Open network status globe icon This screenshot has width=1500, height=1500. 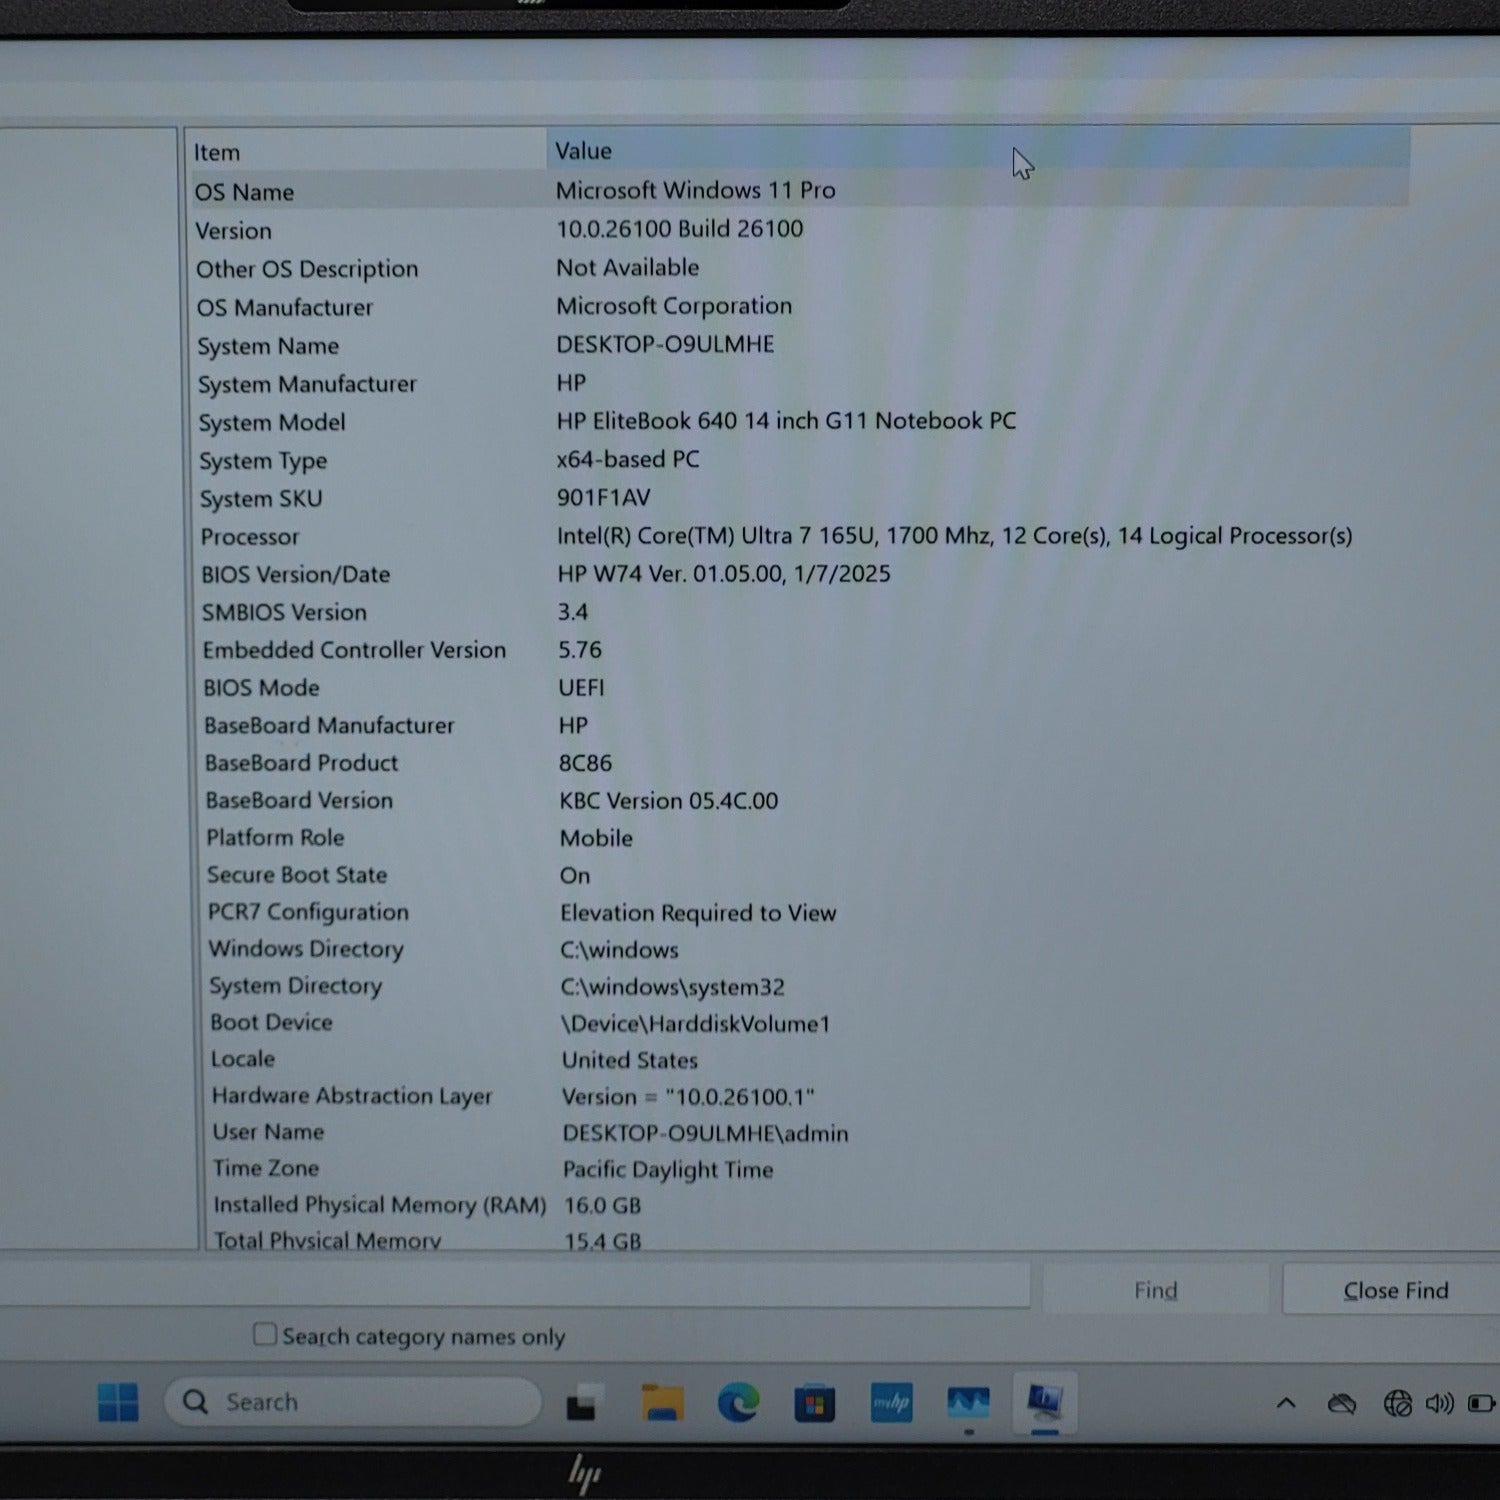1397,1404
